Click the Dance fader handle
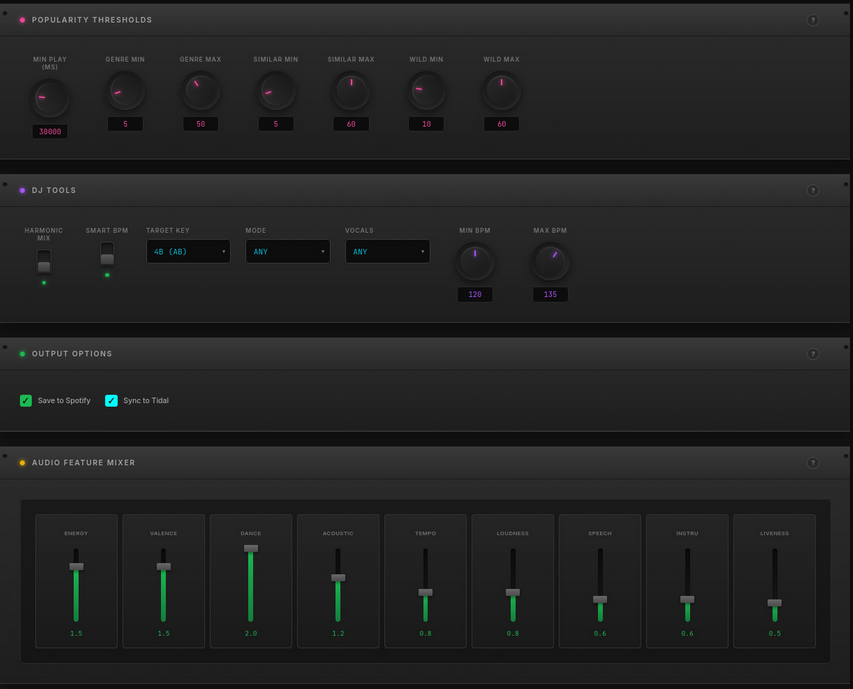 click(x=251, y=548)
